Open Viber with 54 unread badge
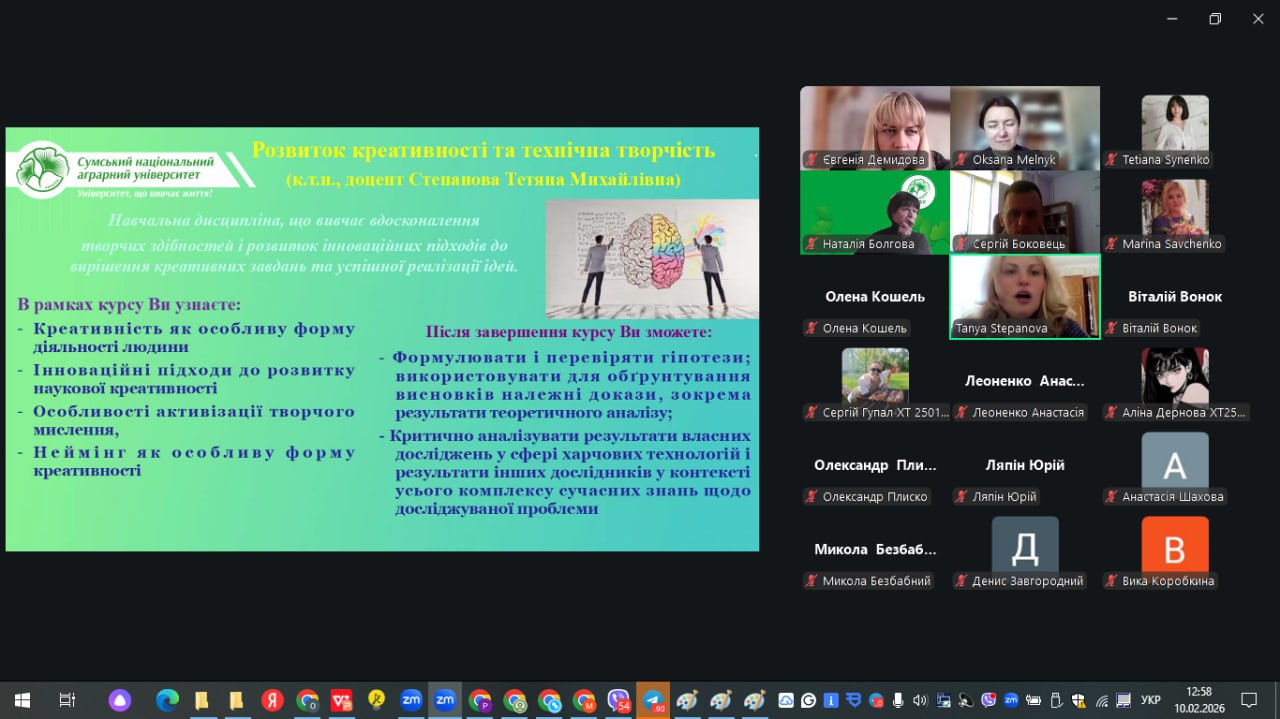This screenshot has height=719, width=1280. tap(618, 700)
